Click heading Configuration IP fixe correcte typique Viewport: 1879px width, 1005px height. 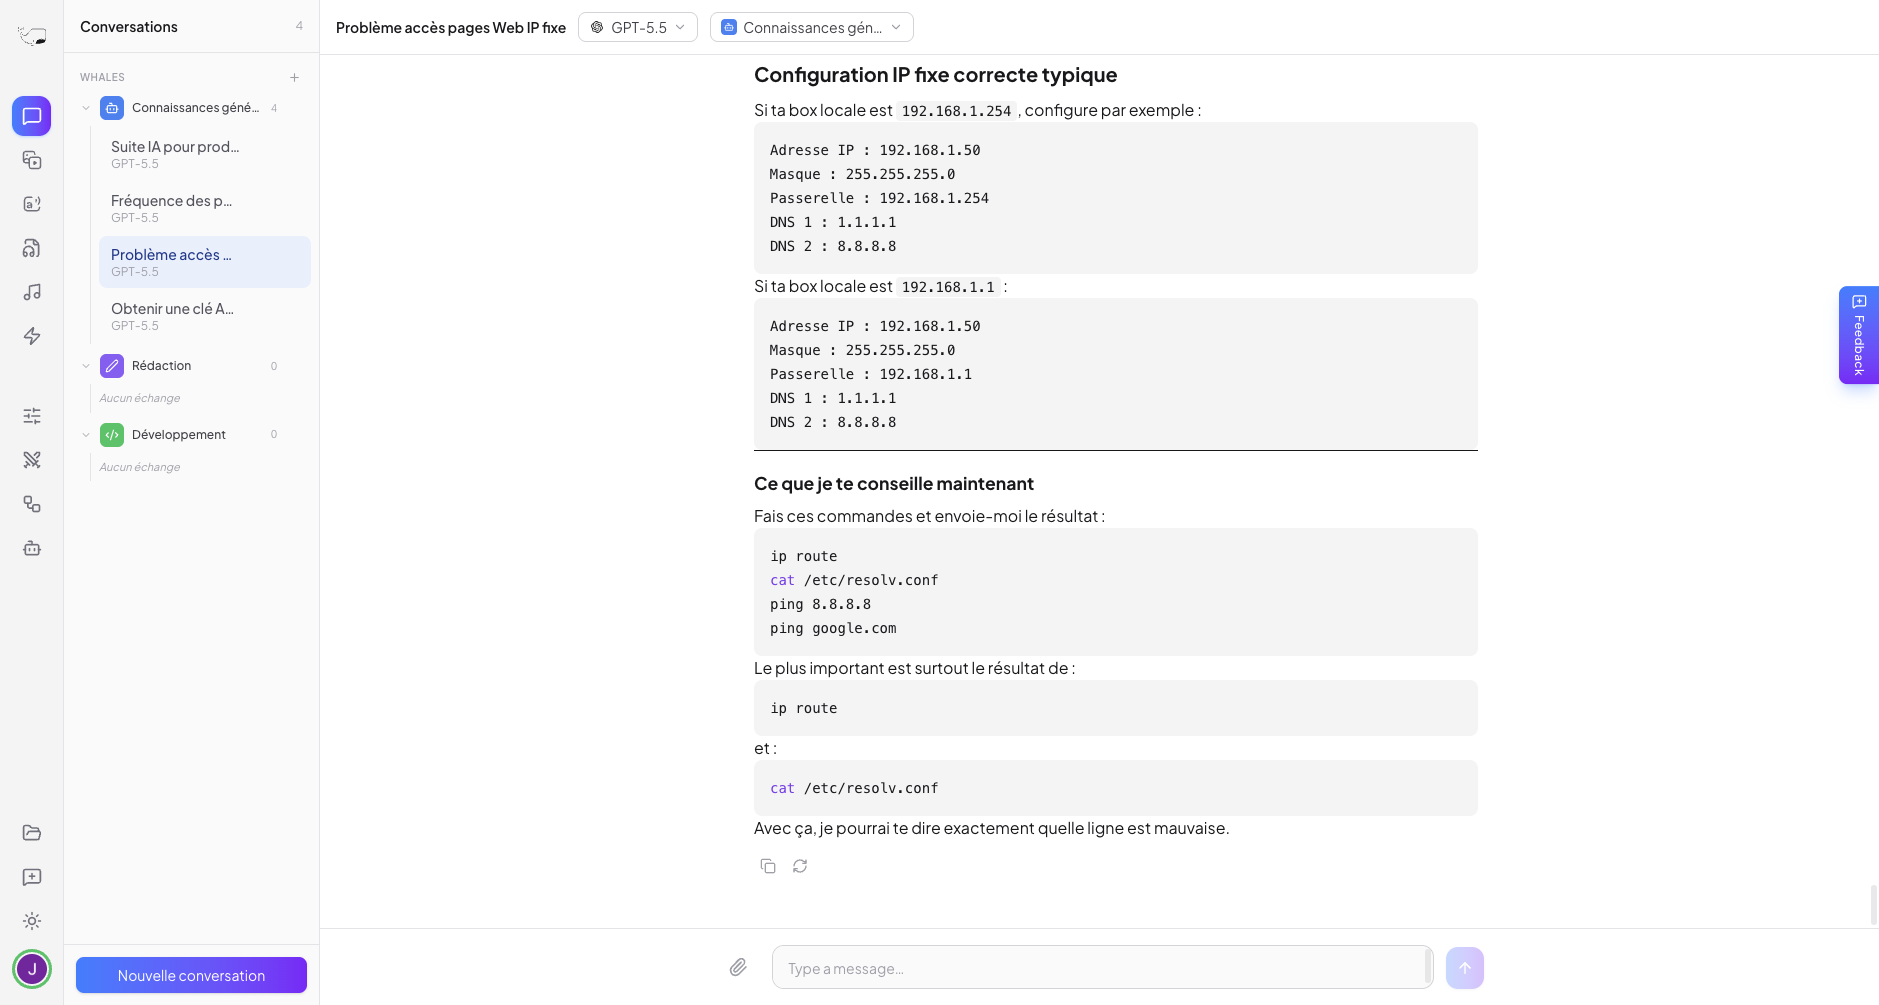pyautogui.click(x=935, y=75)
